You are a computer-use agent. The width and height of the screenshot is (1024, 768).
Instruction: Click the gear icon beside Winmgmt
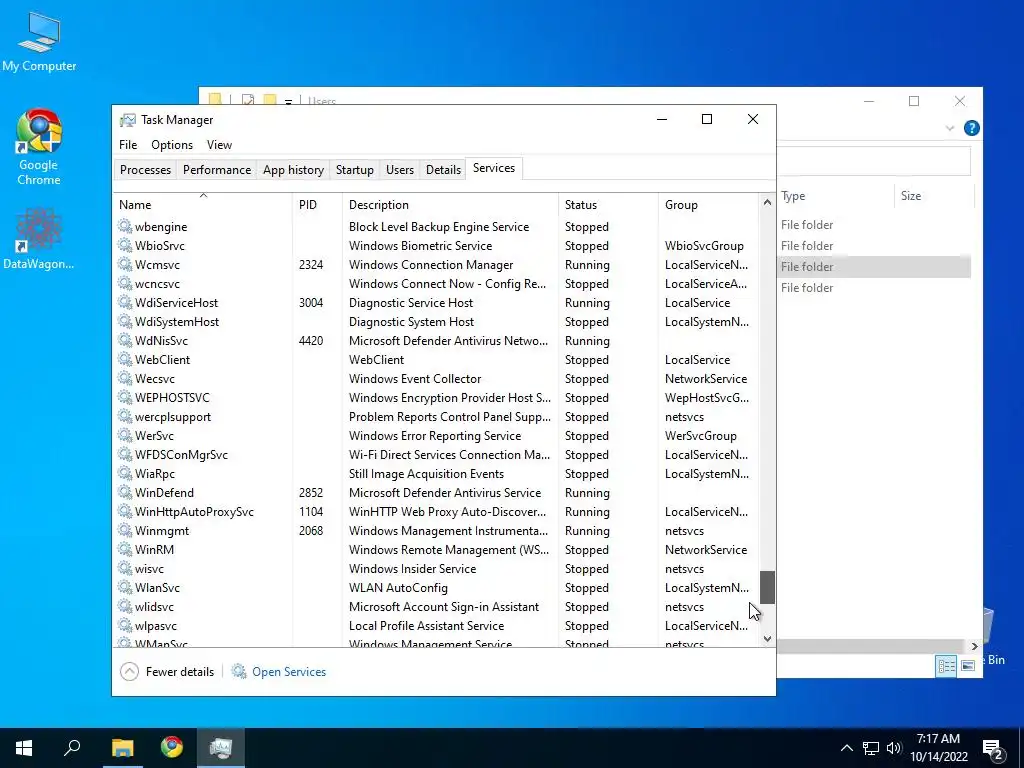125,530
